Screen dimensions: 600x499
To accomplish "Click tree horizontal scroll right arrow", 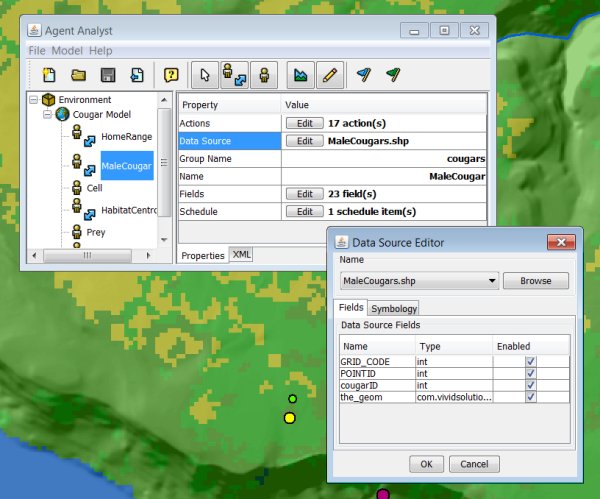I will pyautogui.click(x=148, y=255).
